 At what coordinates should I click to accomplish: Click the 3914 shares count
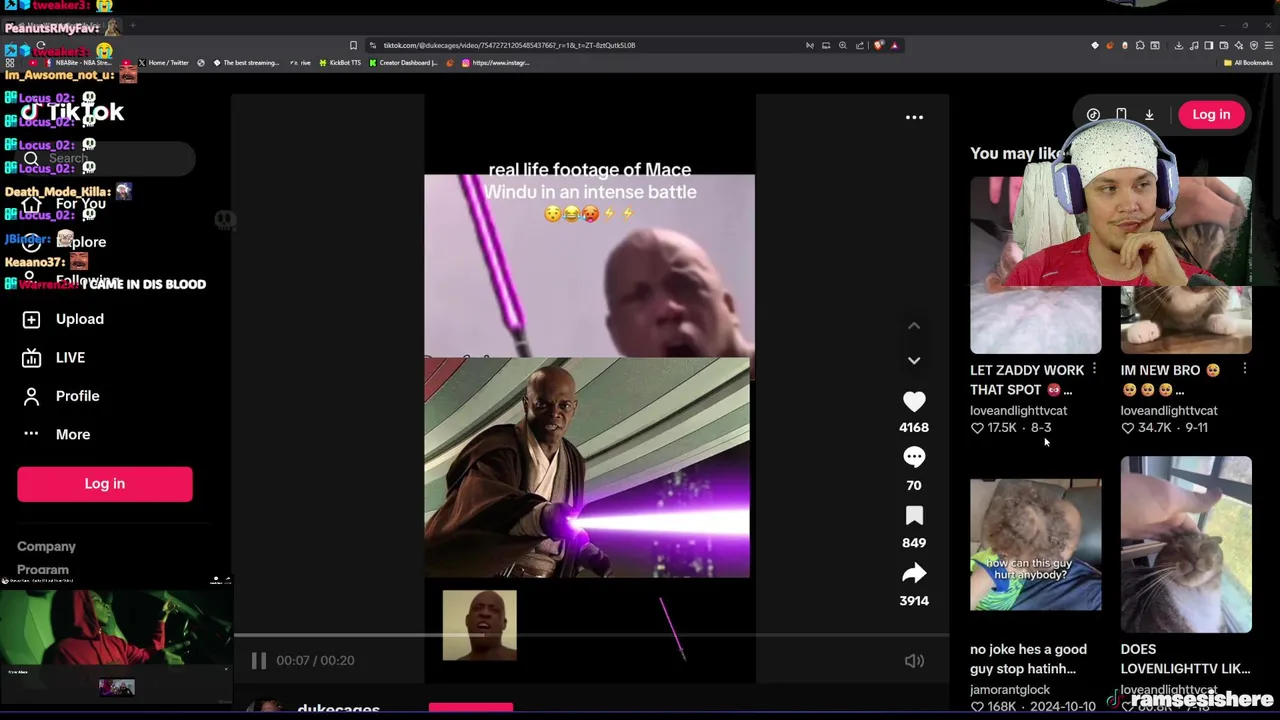tap(914, 601)
